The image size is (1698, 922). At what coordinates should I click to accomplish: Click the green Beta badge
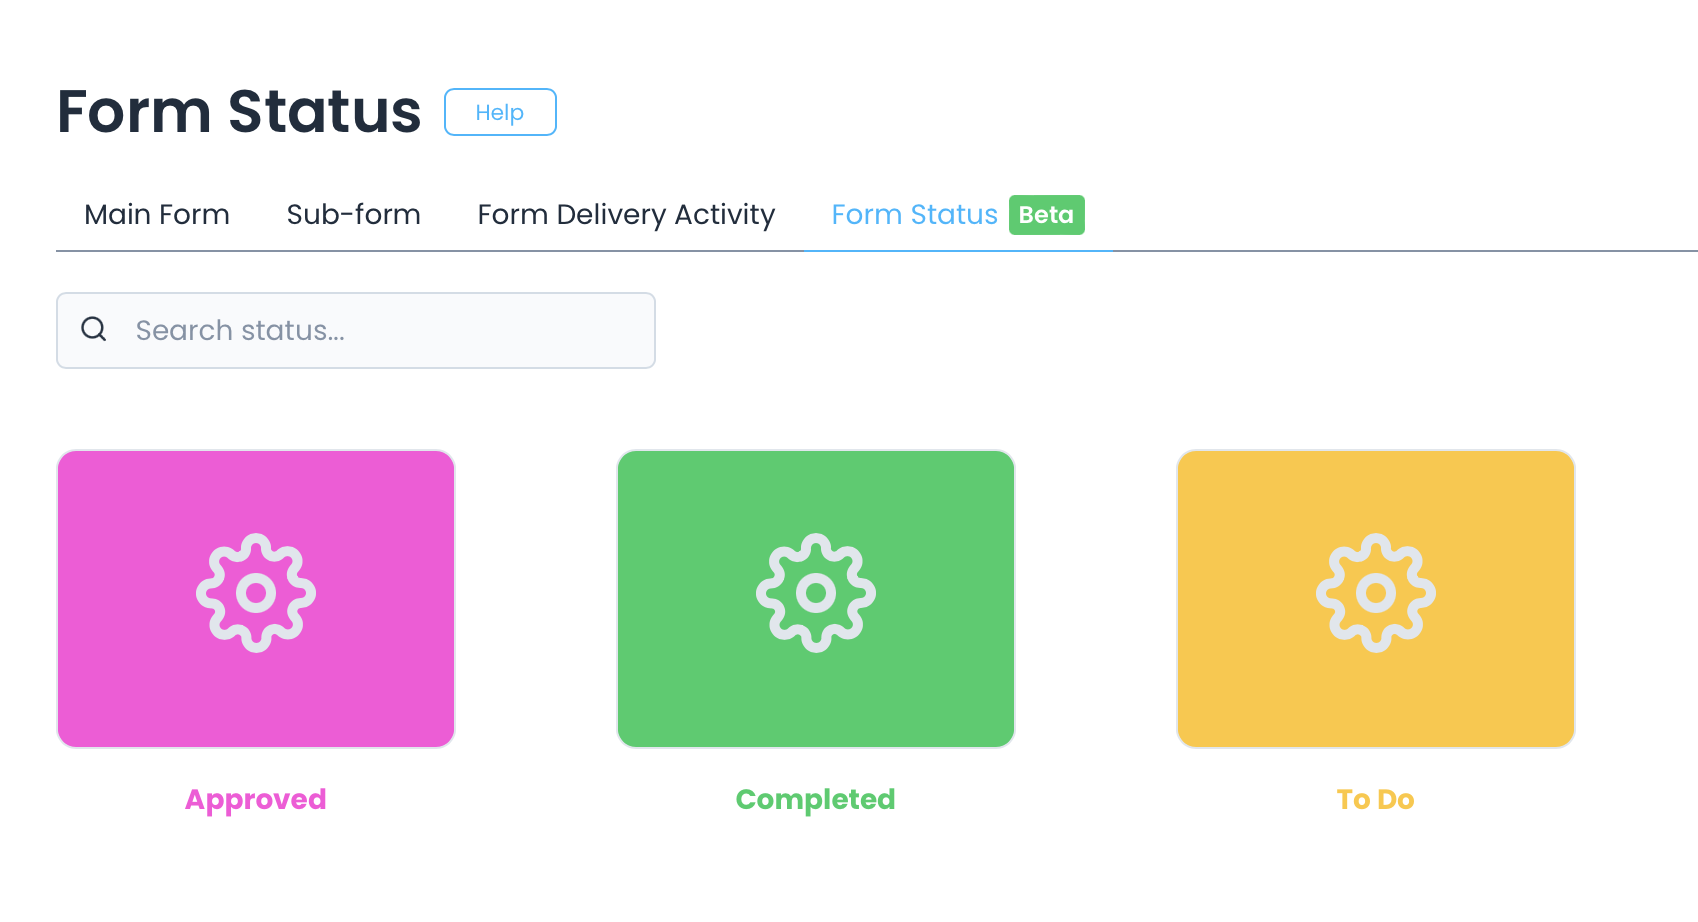1046,215
